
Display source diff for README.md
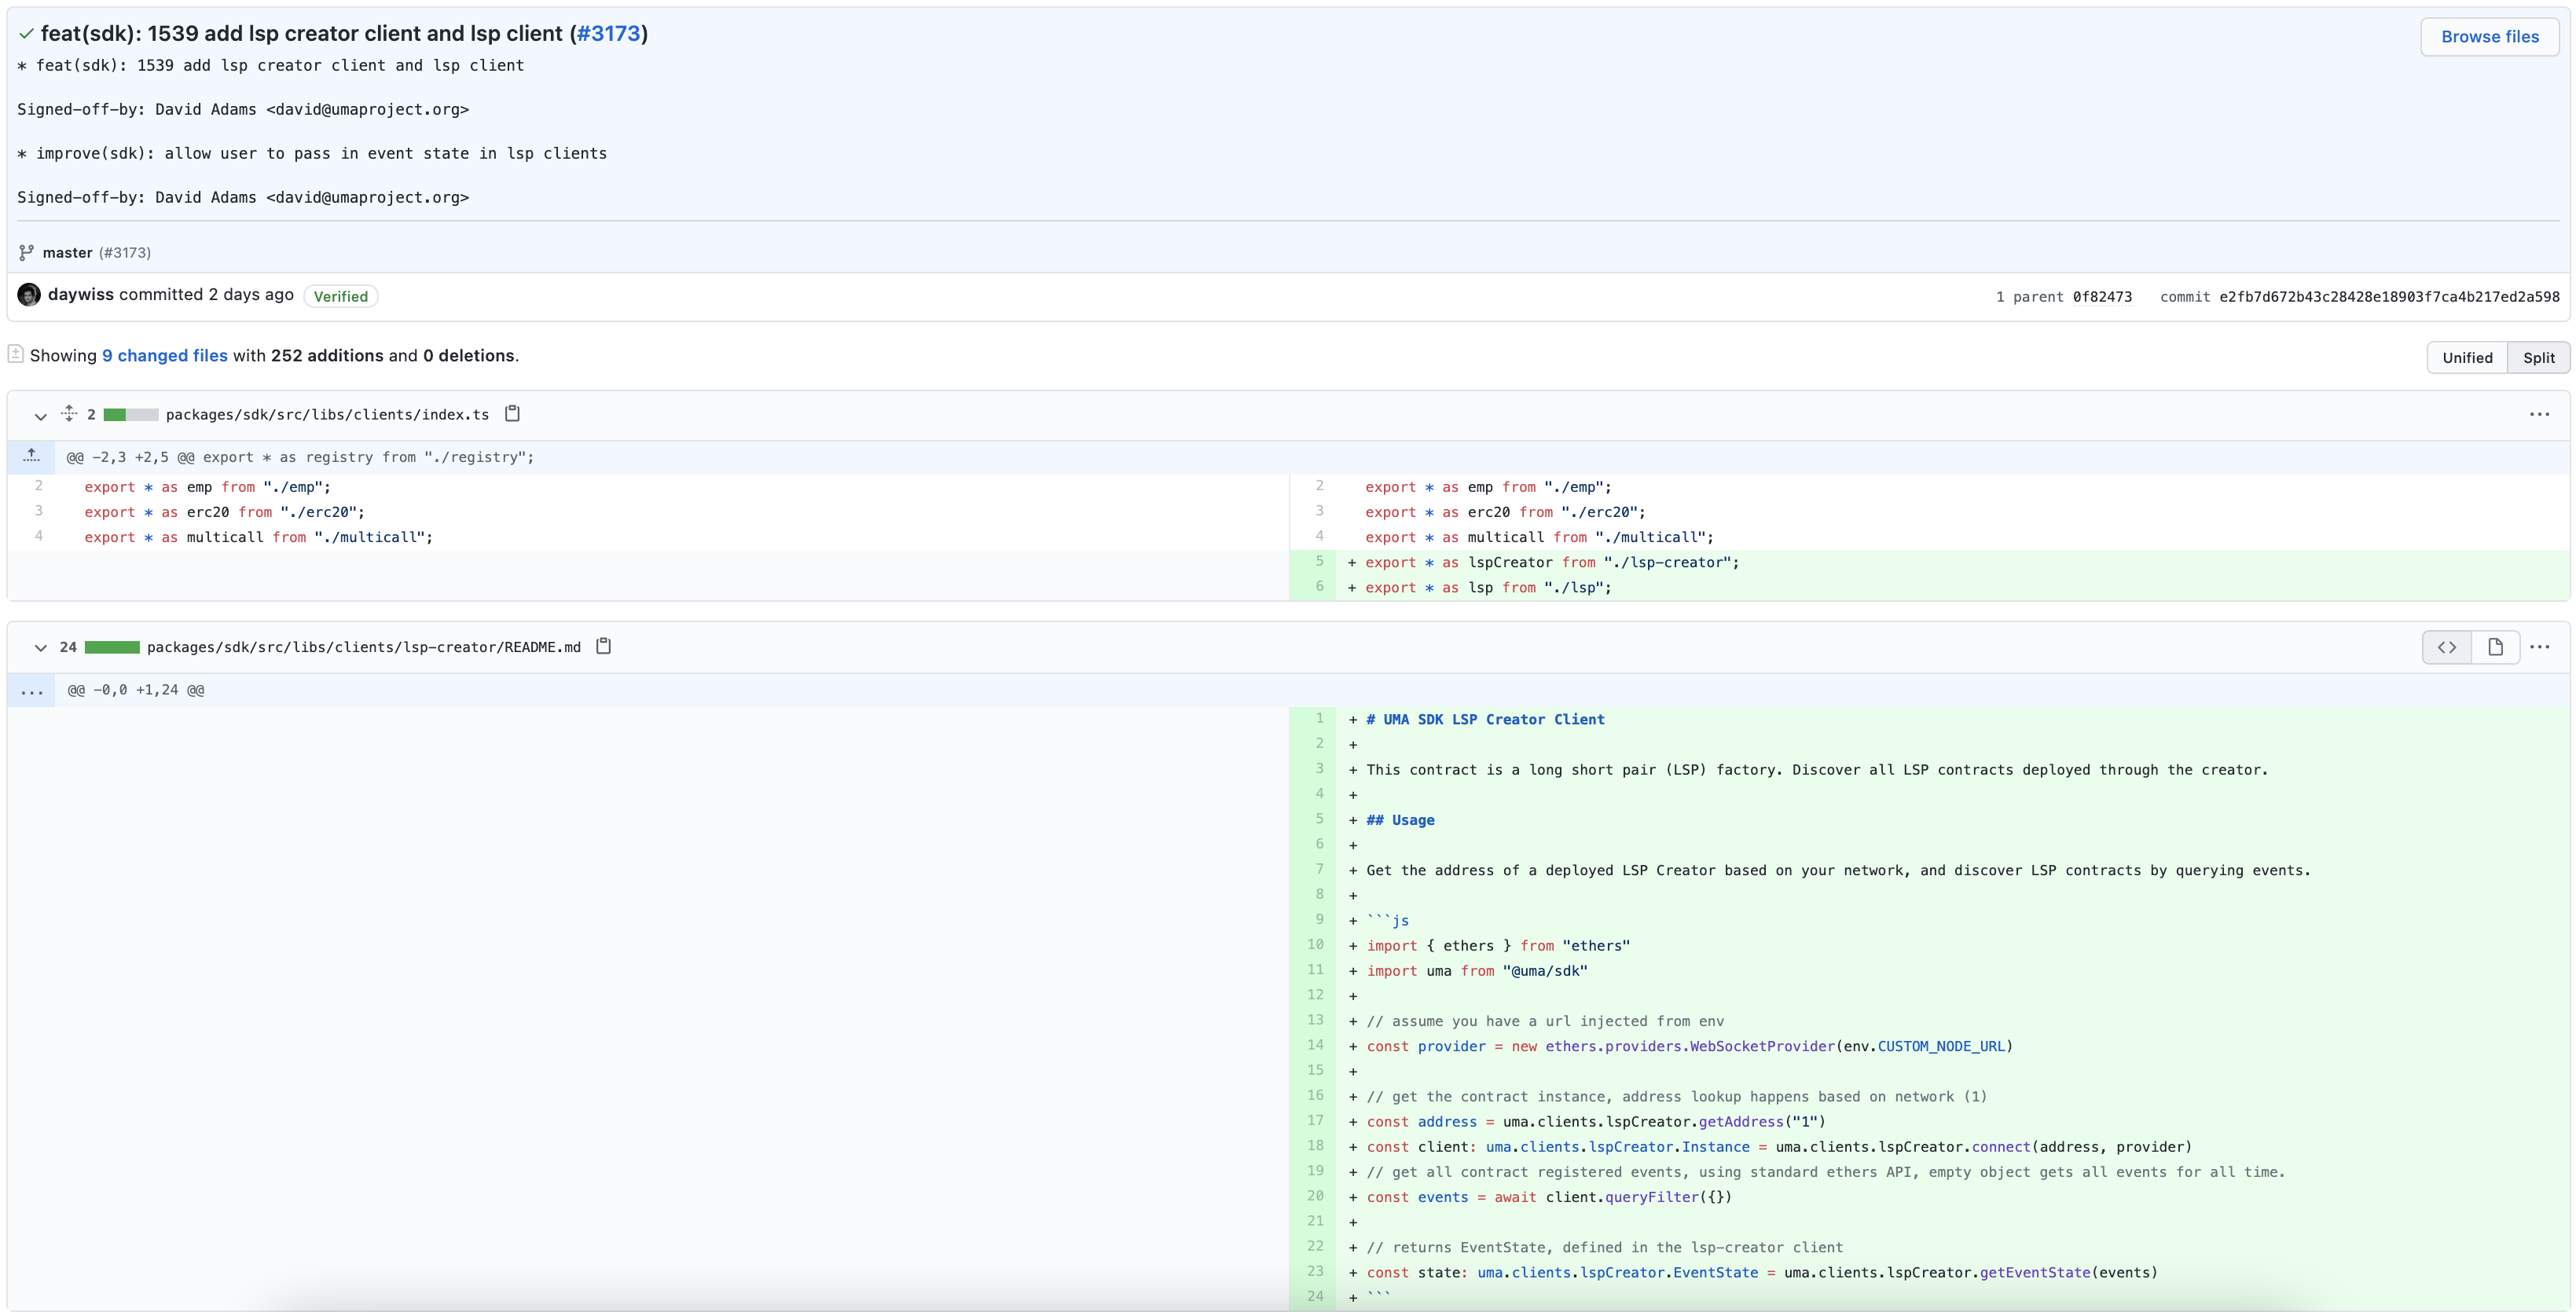click(x=2447, y=647)
